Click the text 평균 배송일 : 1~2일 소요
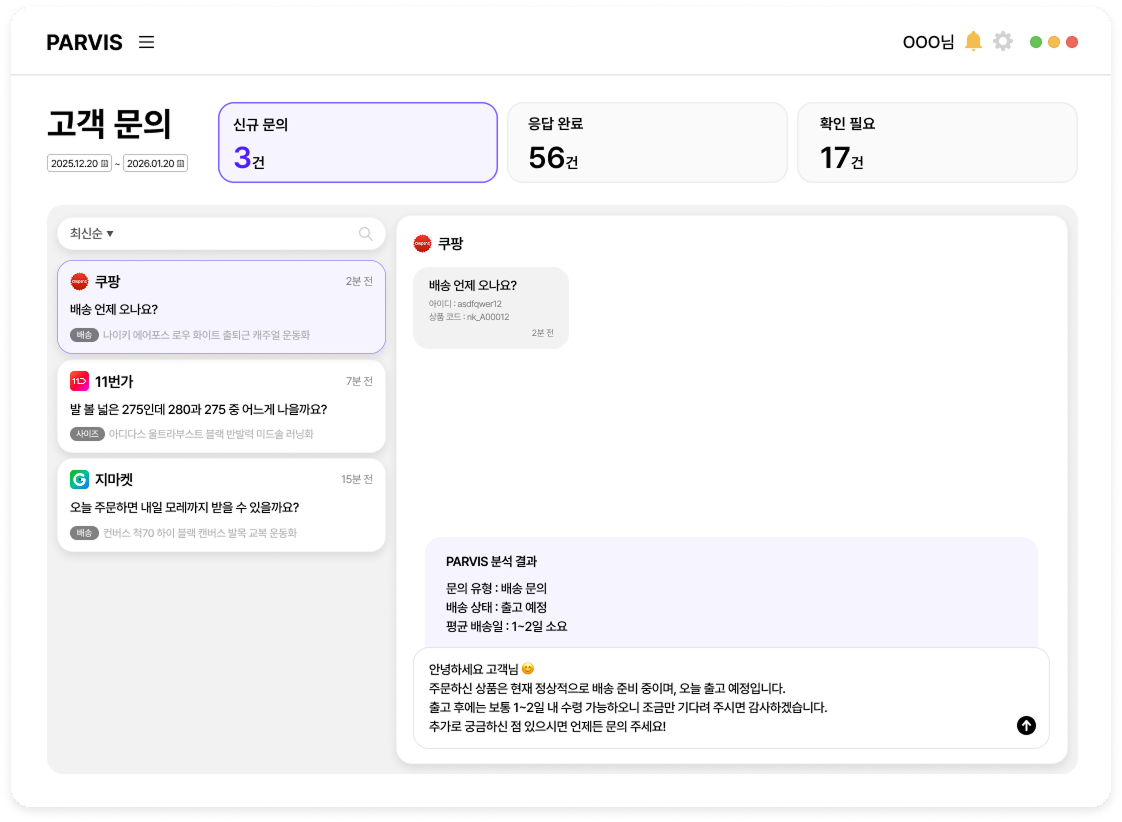This screenshot has height=822, width=1122. (507, 627)
